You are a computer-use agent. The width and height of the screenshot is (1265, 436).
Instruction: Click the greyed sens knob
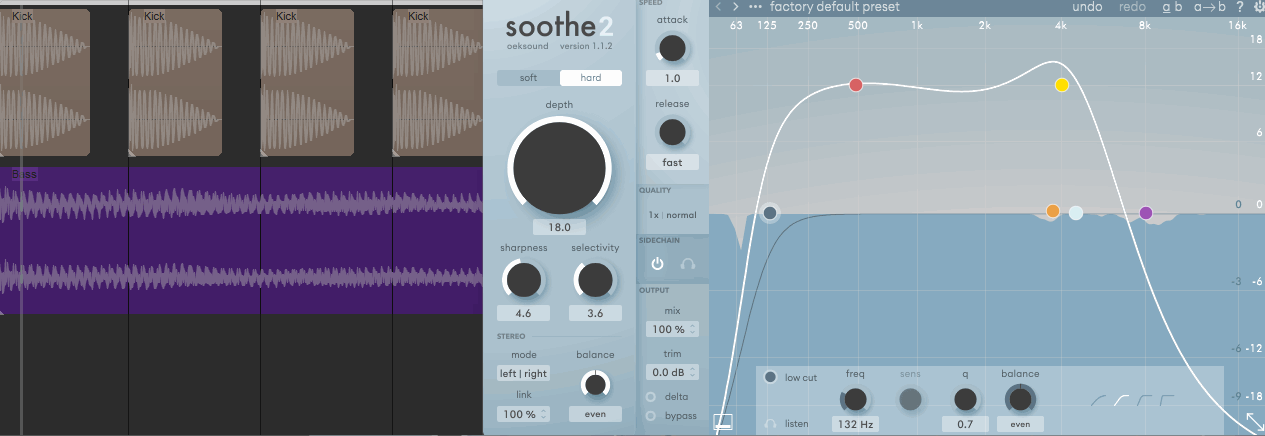pos(910,400)
